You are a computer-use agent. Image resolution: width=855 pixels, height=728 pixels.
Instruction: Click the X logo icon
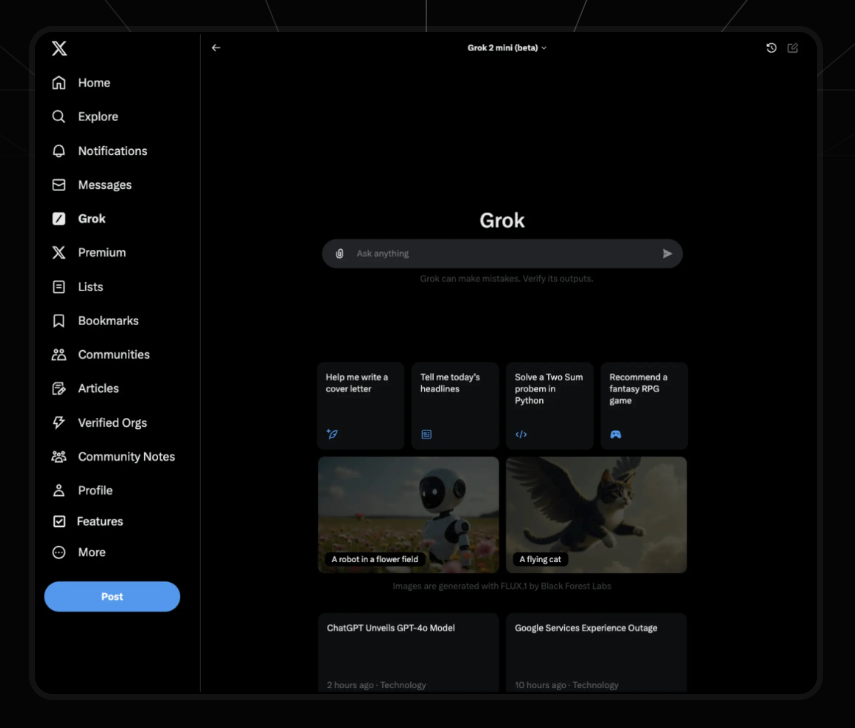click(59, 48)
